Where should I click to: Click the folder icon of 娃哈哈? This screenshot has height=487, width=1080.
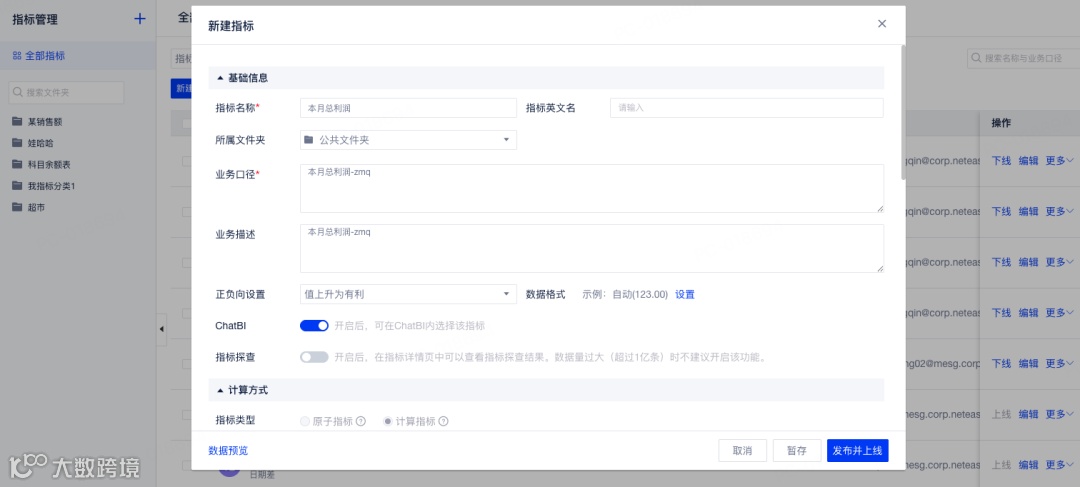[x=17, y=143]
